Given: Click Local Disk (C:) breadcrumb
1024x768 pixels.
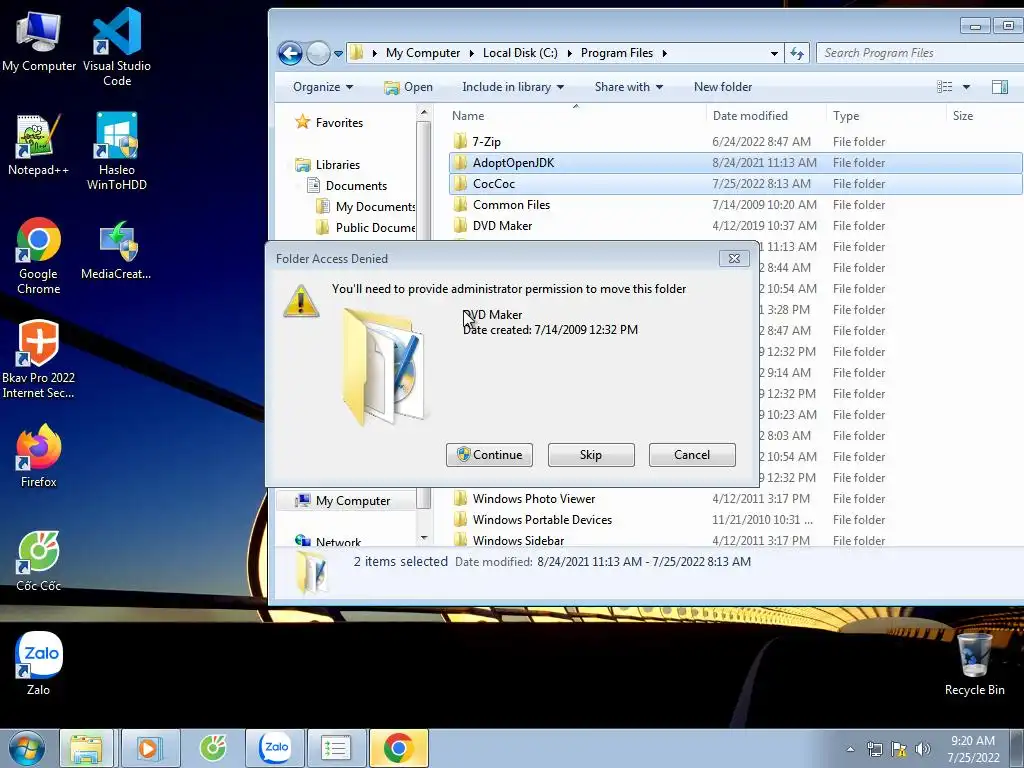Looking at the screenshot, I should (x=520, y=53).
